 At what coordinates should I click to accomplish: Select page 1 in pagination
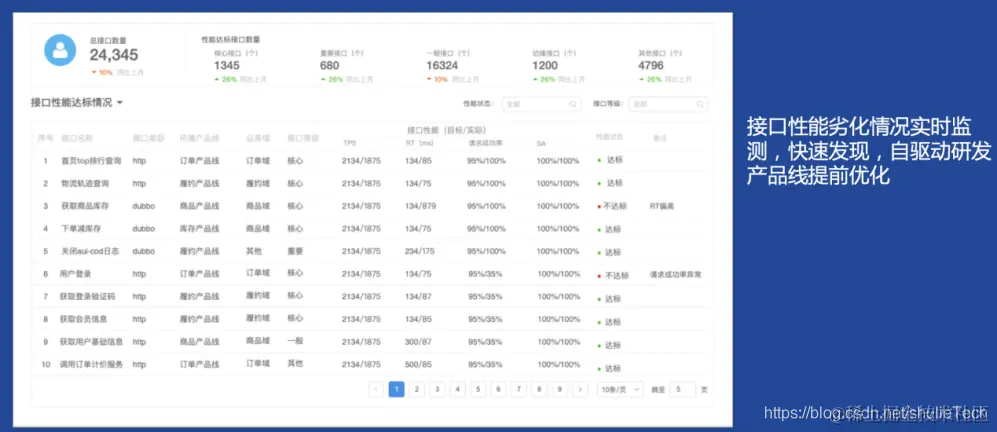tap(396, 389)
